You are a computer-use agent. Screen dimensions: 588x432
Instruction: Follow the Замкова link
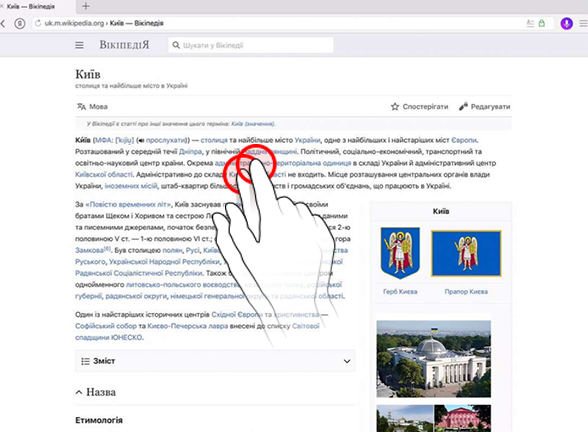[x=90, y=250]
